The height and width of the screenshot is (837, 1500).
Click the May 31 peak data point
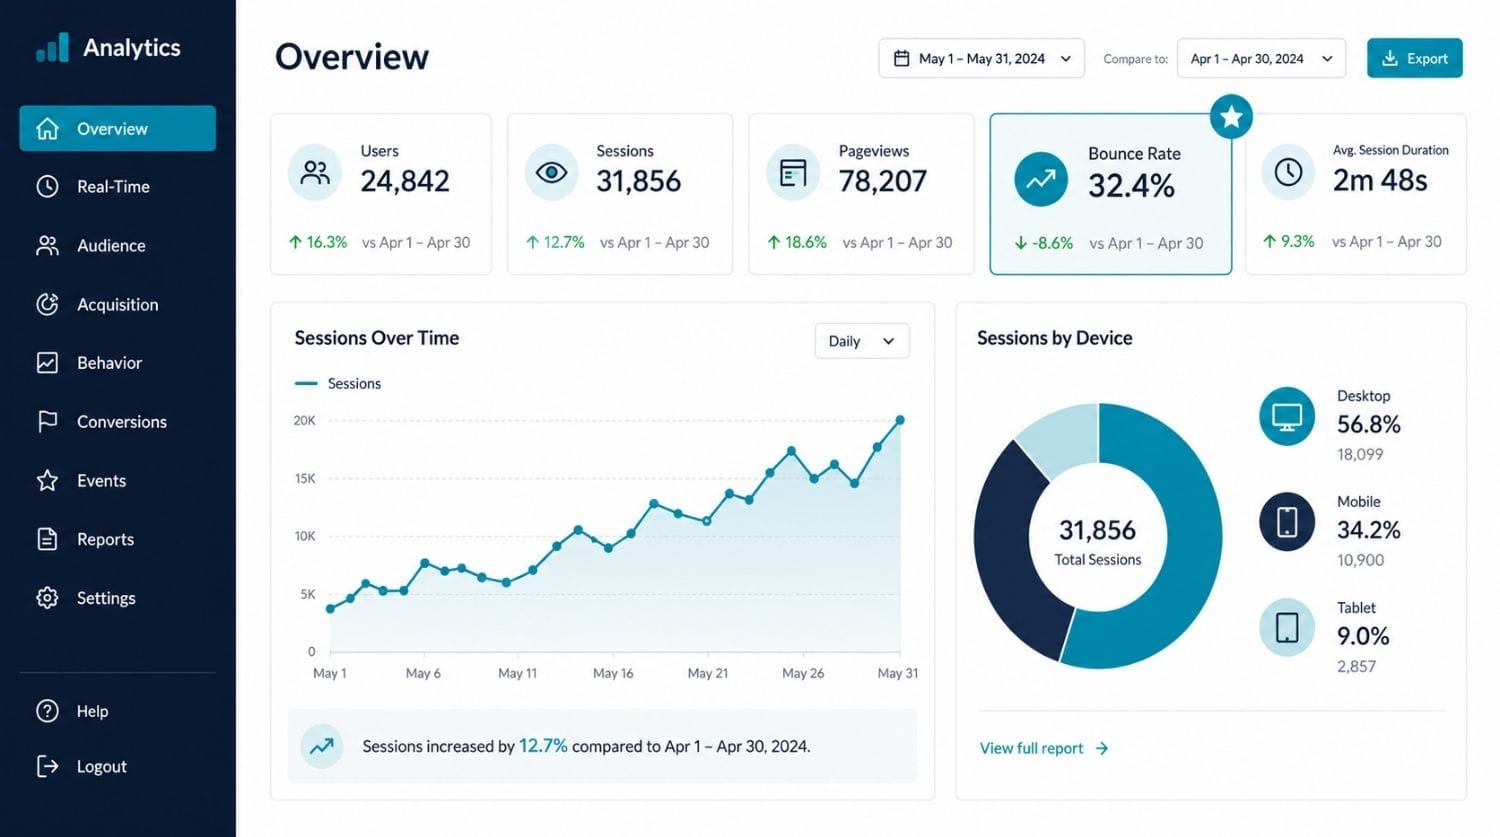click(x=900, y=420)
